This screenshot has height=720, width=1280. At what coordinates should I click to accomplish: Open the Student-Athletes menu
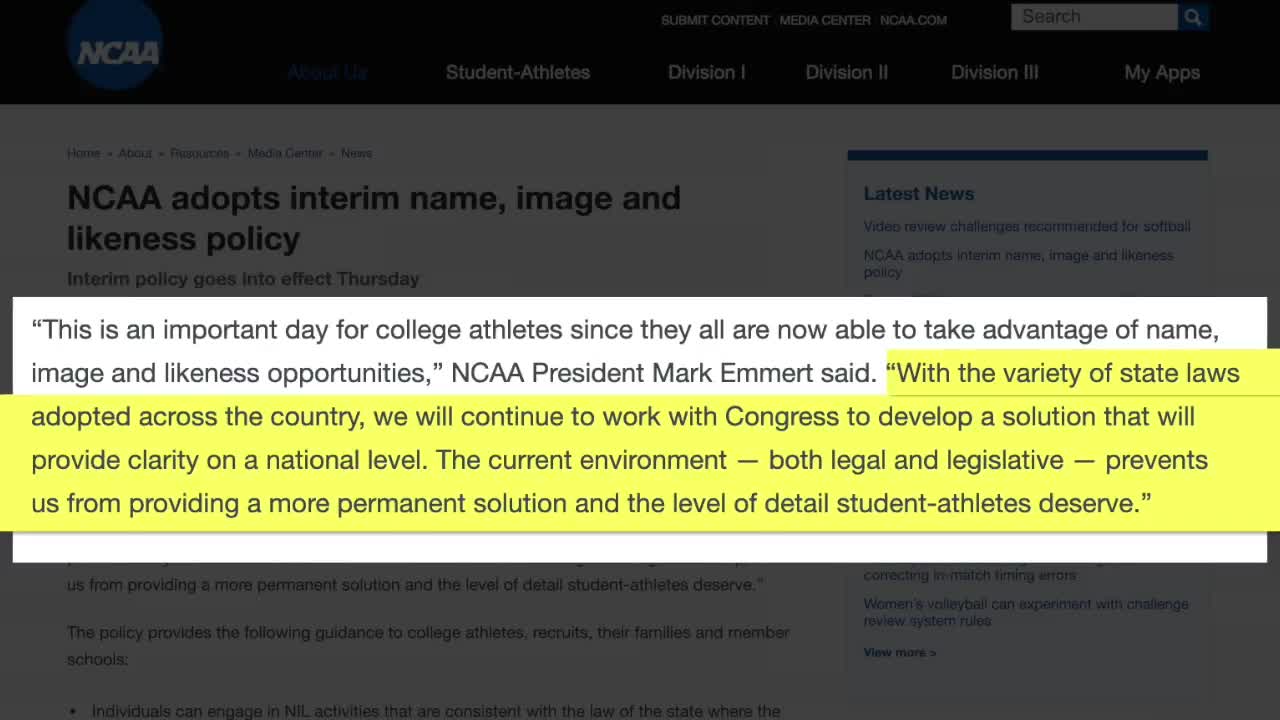[517, 72]
